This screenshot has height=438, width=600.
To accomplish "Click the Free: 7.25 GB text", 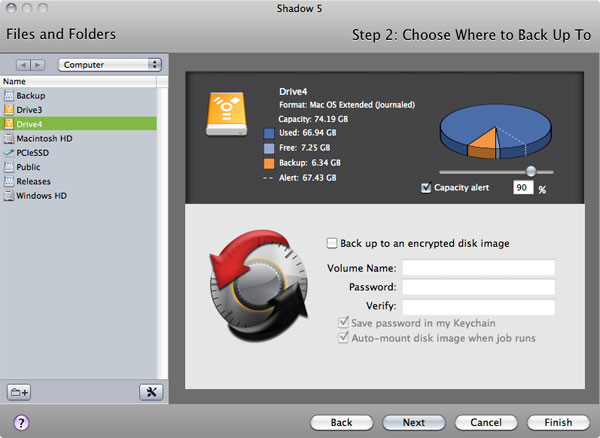I will pos(305,148).
